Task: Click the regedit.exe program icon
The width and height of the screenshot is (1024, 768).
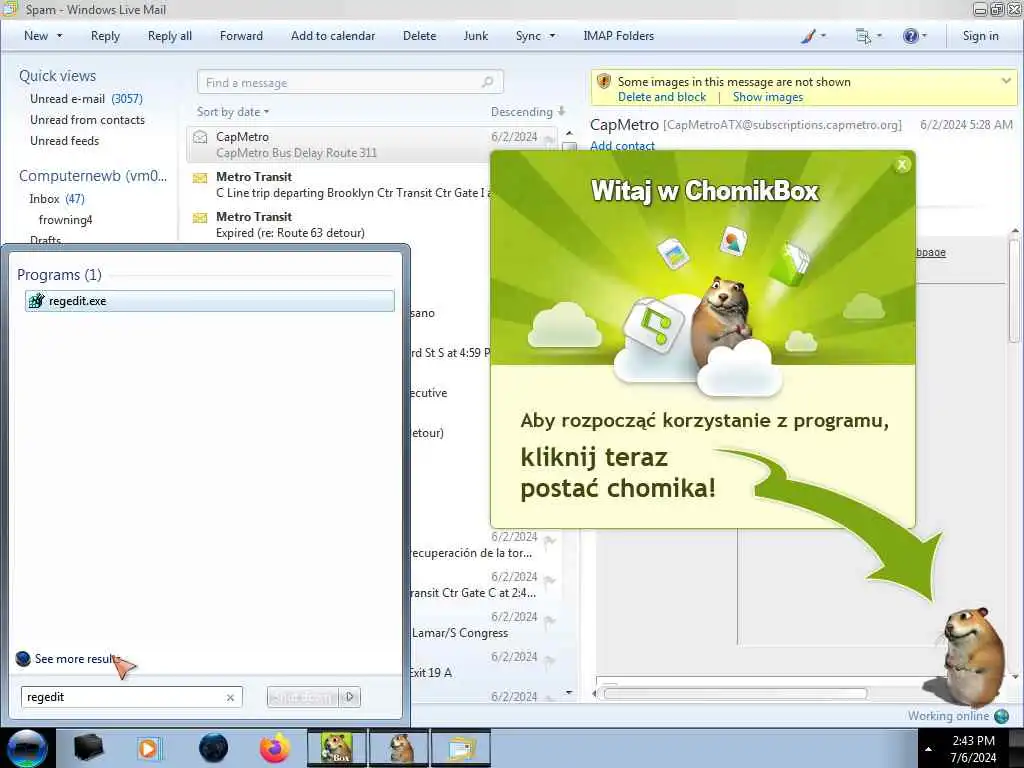Action: [x=37, y=300]
